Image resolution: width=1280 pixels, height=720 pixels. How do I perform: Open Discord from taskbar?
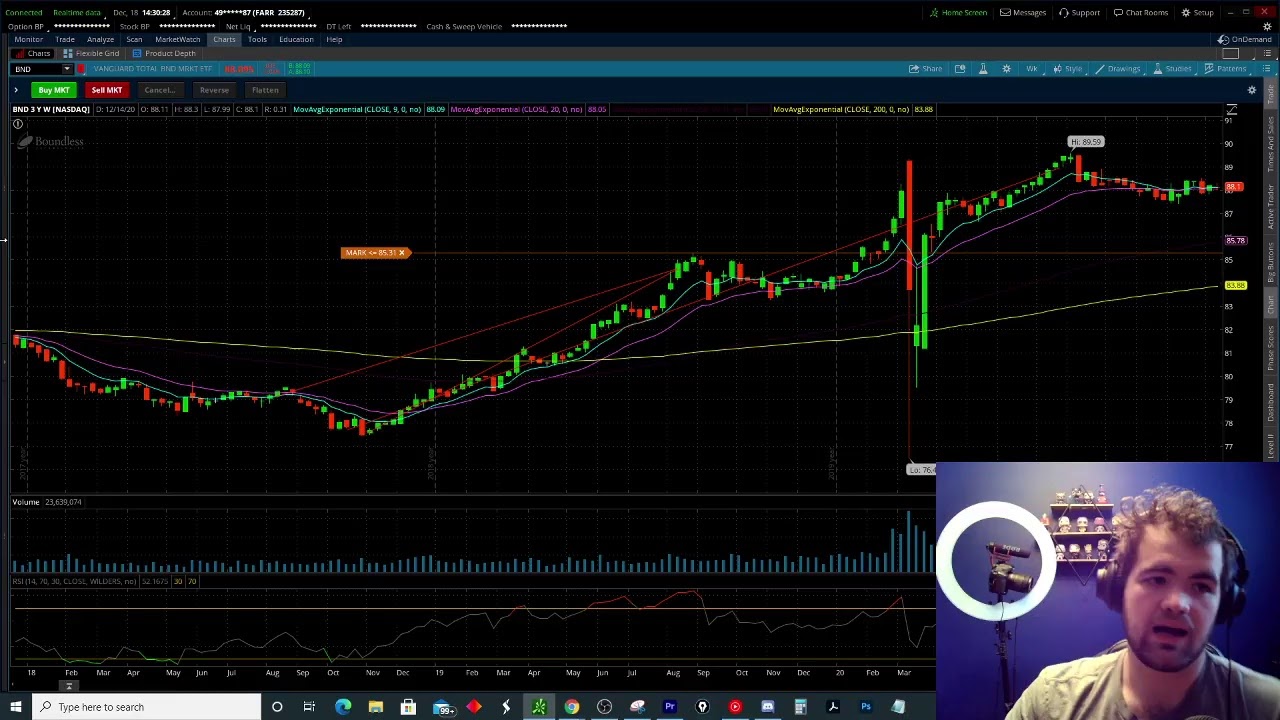768,707
